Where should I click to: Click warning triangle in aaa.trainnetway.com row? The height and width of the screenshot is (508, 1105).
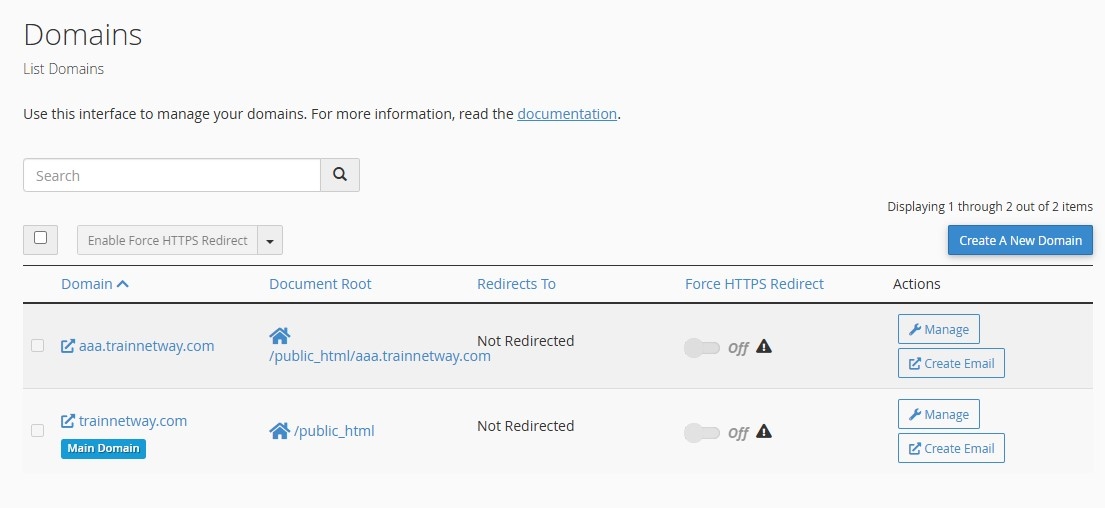(764, 347)
